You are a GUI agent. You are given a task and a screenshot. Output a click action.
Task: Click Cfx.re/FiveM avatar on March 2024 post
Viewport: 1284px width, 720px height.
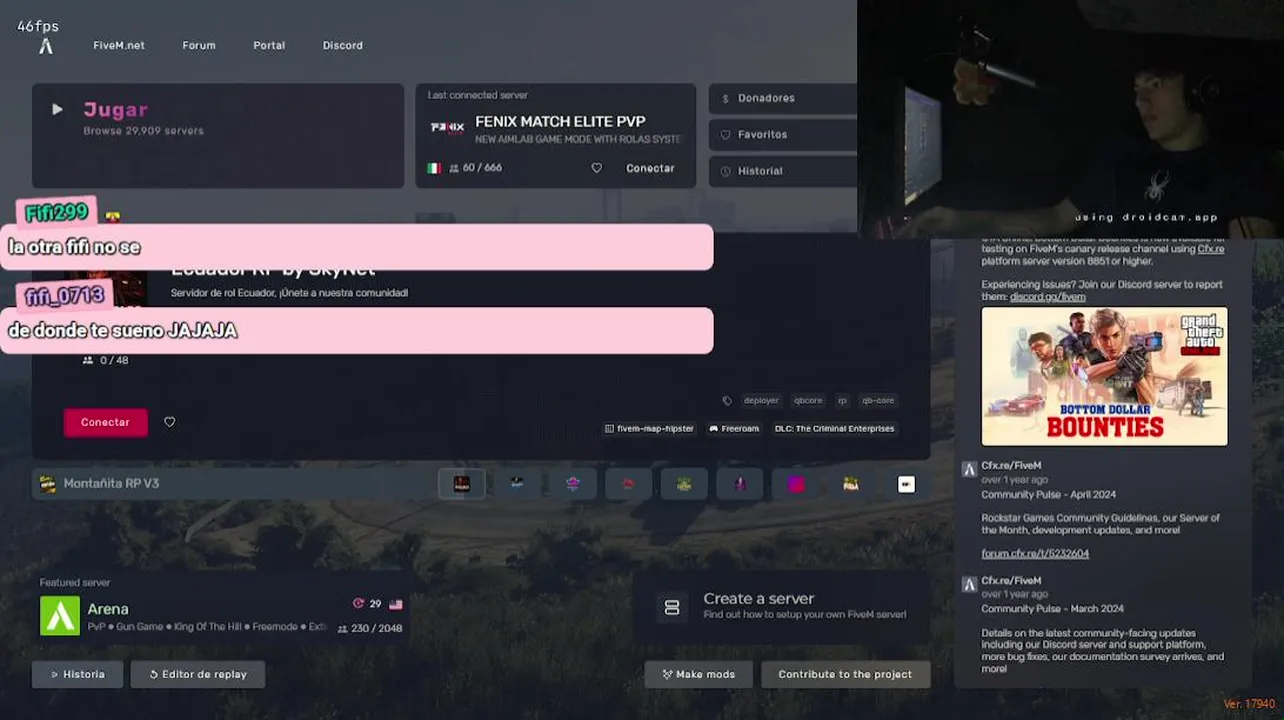tap(968, 584)
